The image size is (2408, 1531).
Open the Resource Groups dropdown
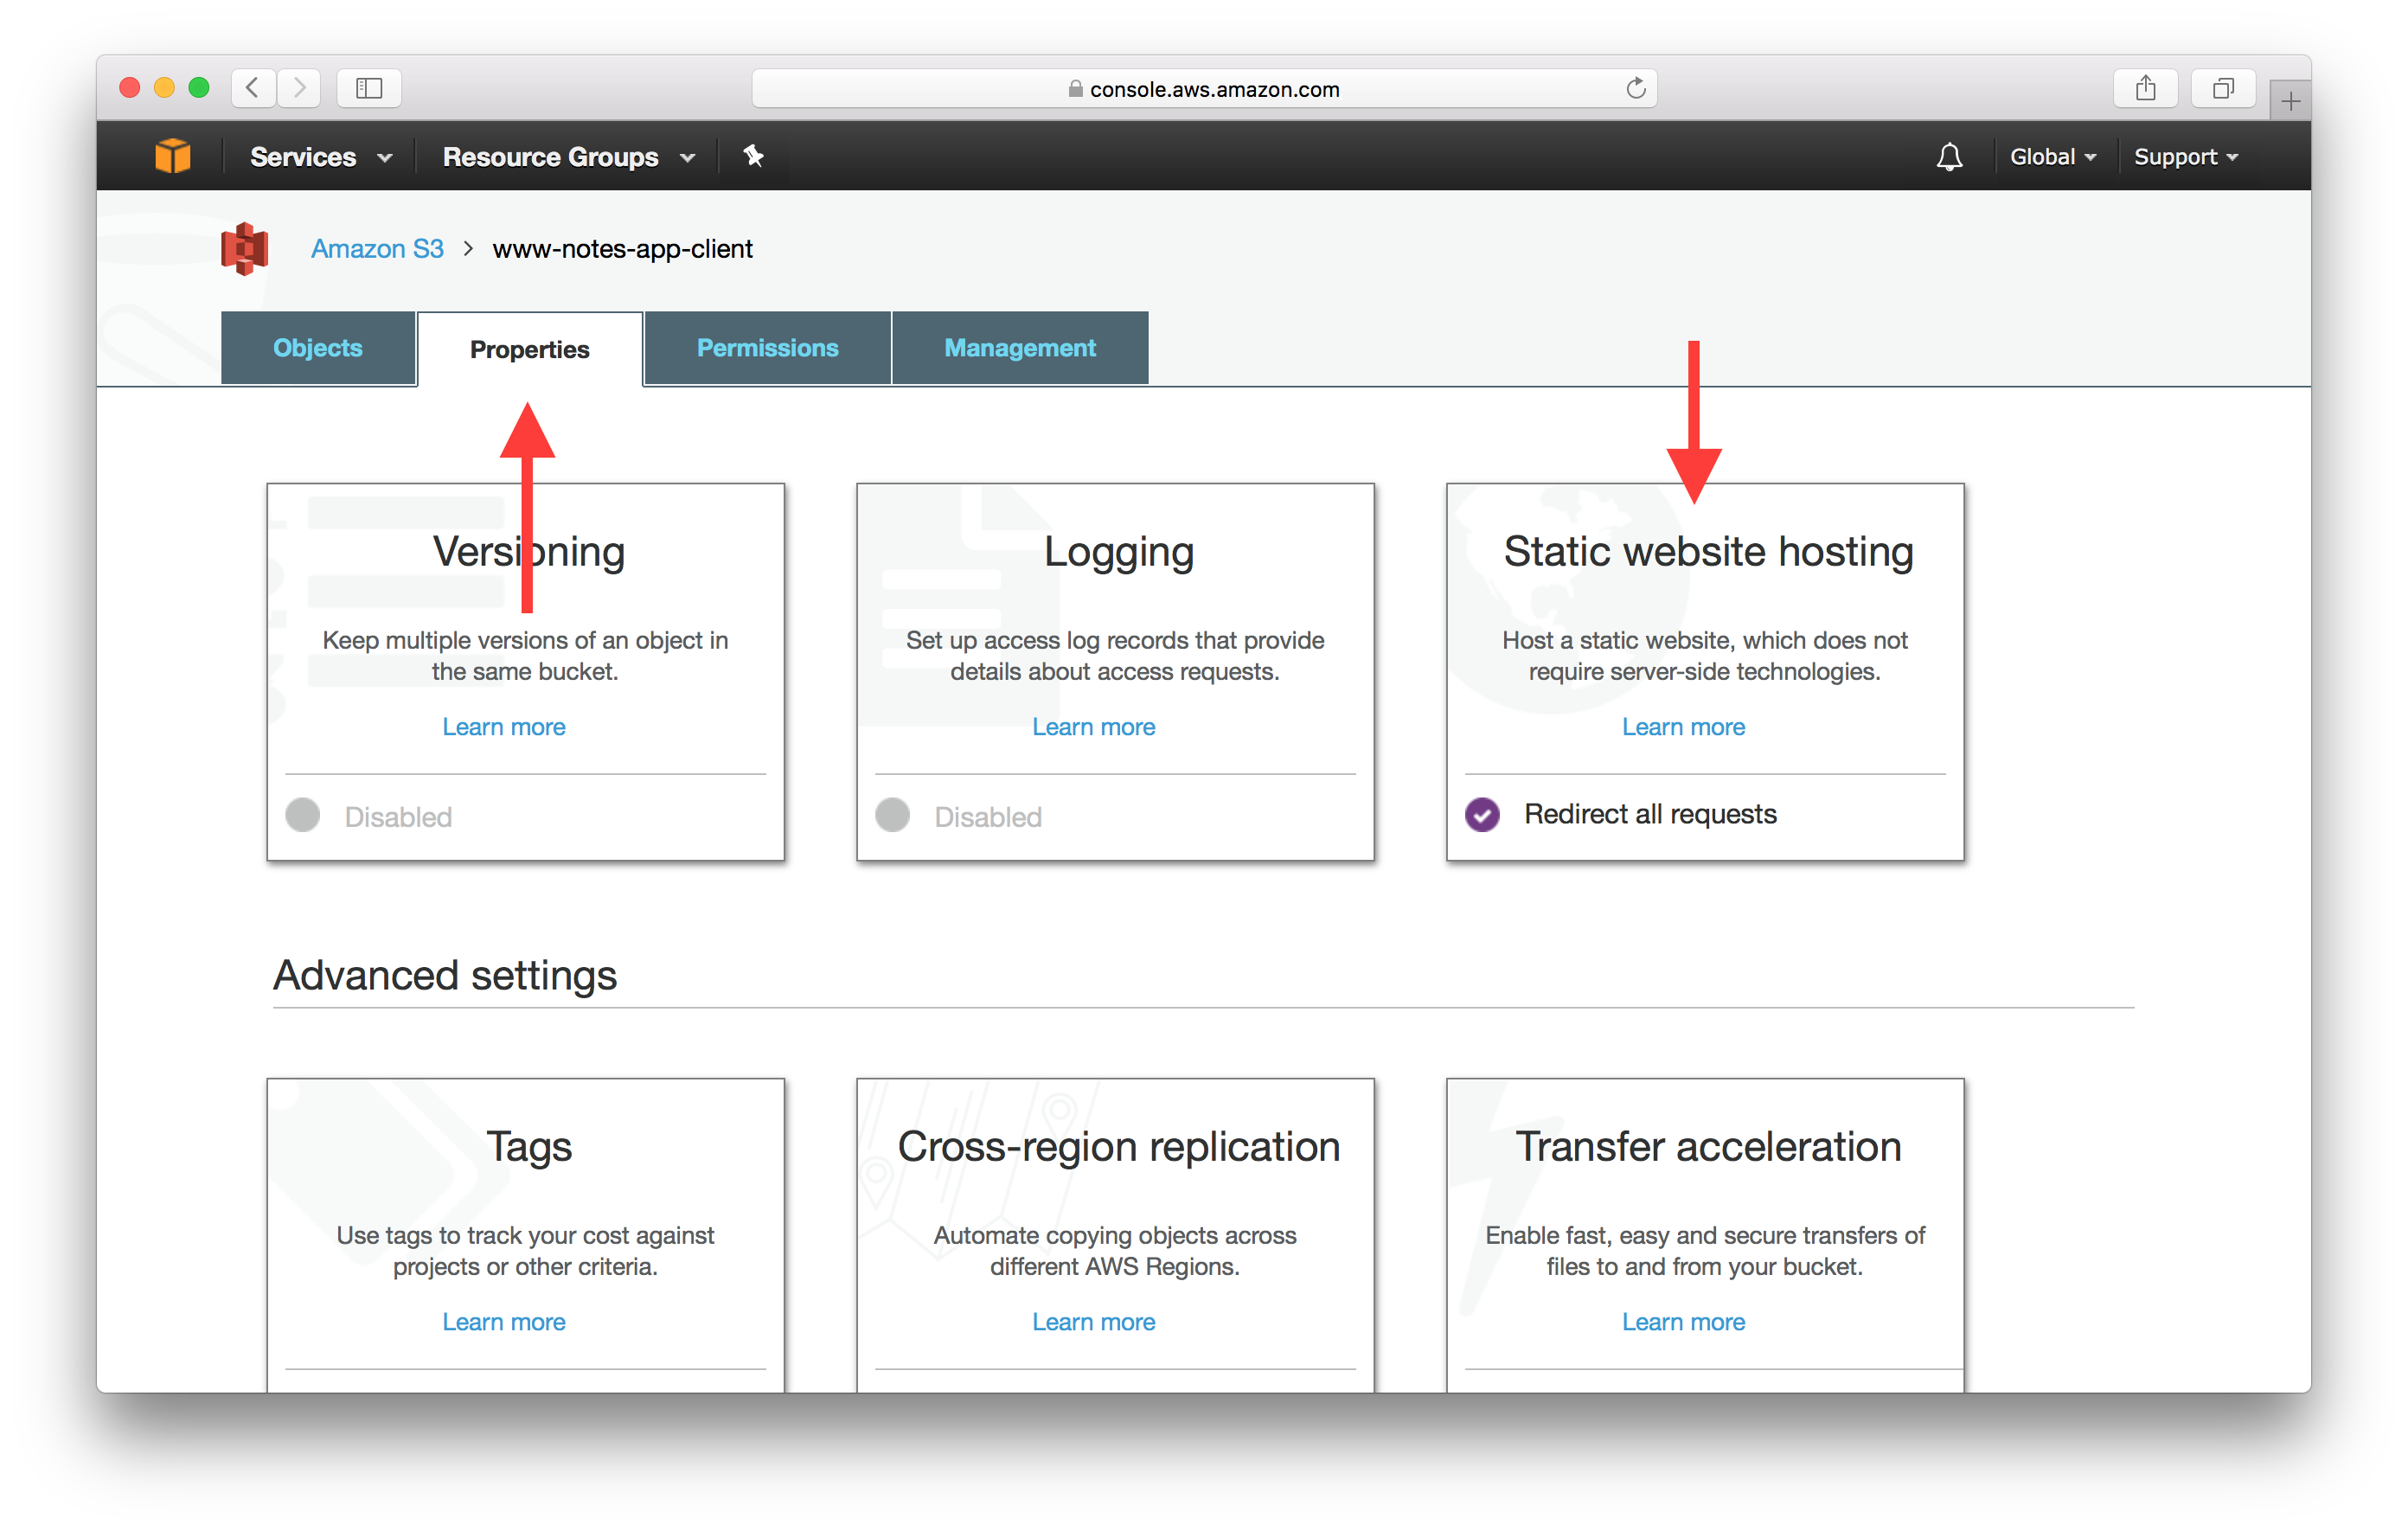[x=568, y=157]
